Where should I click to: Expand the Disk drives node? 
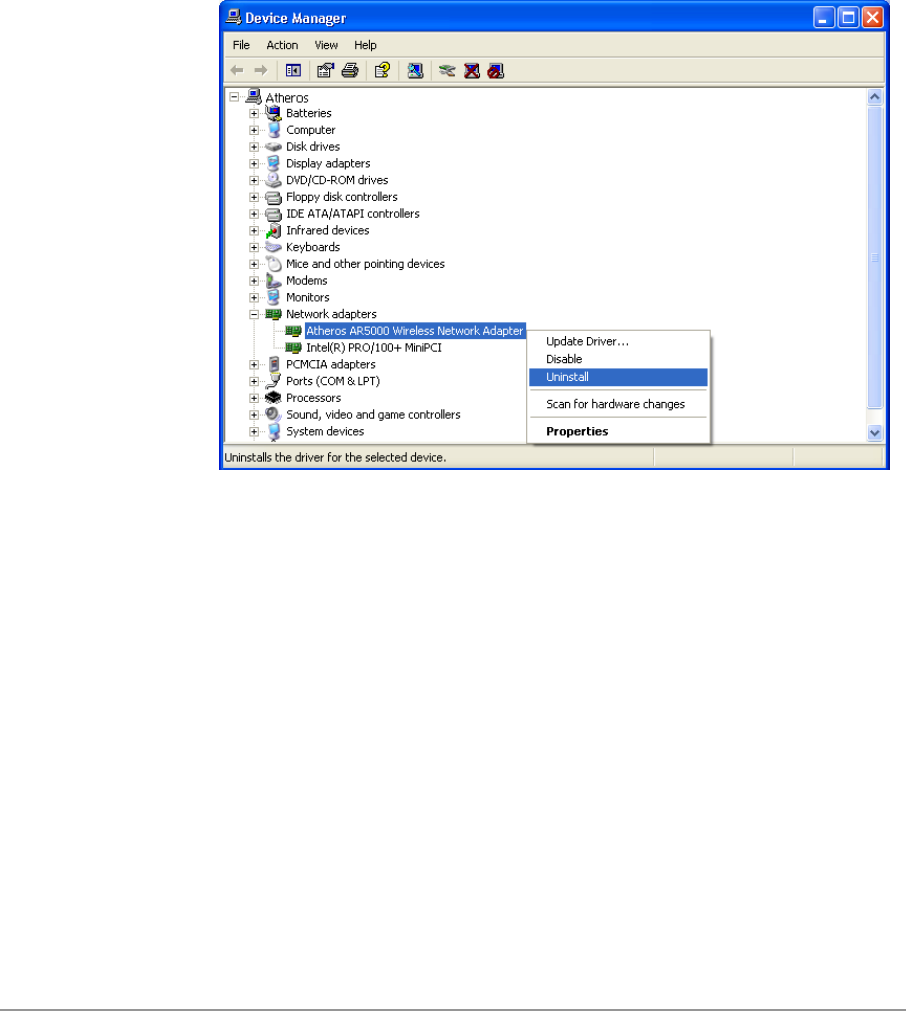[x=254, y=147]
